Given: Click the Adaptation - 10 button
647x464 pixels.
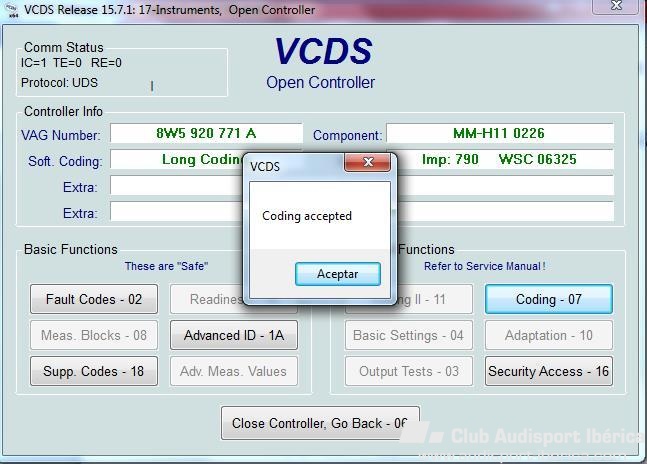Looking at the screenshot, I should 549,335.
